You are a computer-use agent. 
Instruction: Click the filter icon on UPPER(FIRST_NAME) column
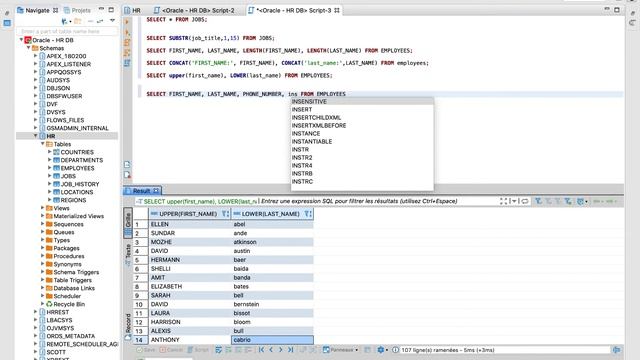pyautogui.click(x=225, y=213)
